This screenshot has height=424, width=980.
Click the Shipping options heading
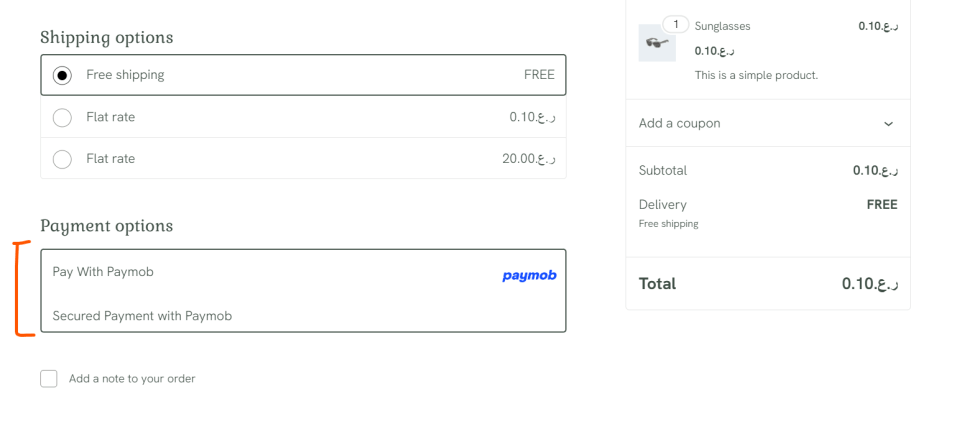(x=106, y=37)
